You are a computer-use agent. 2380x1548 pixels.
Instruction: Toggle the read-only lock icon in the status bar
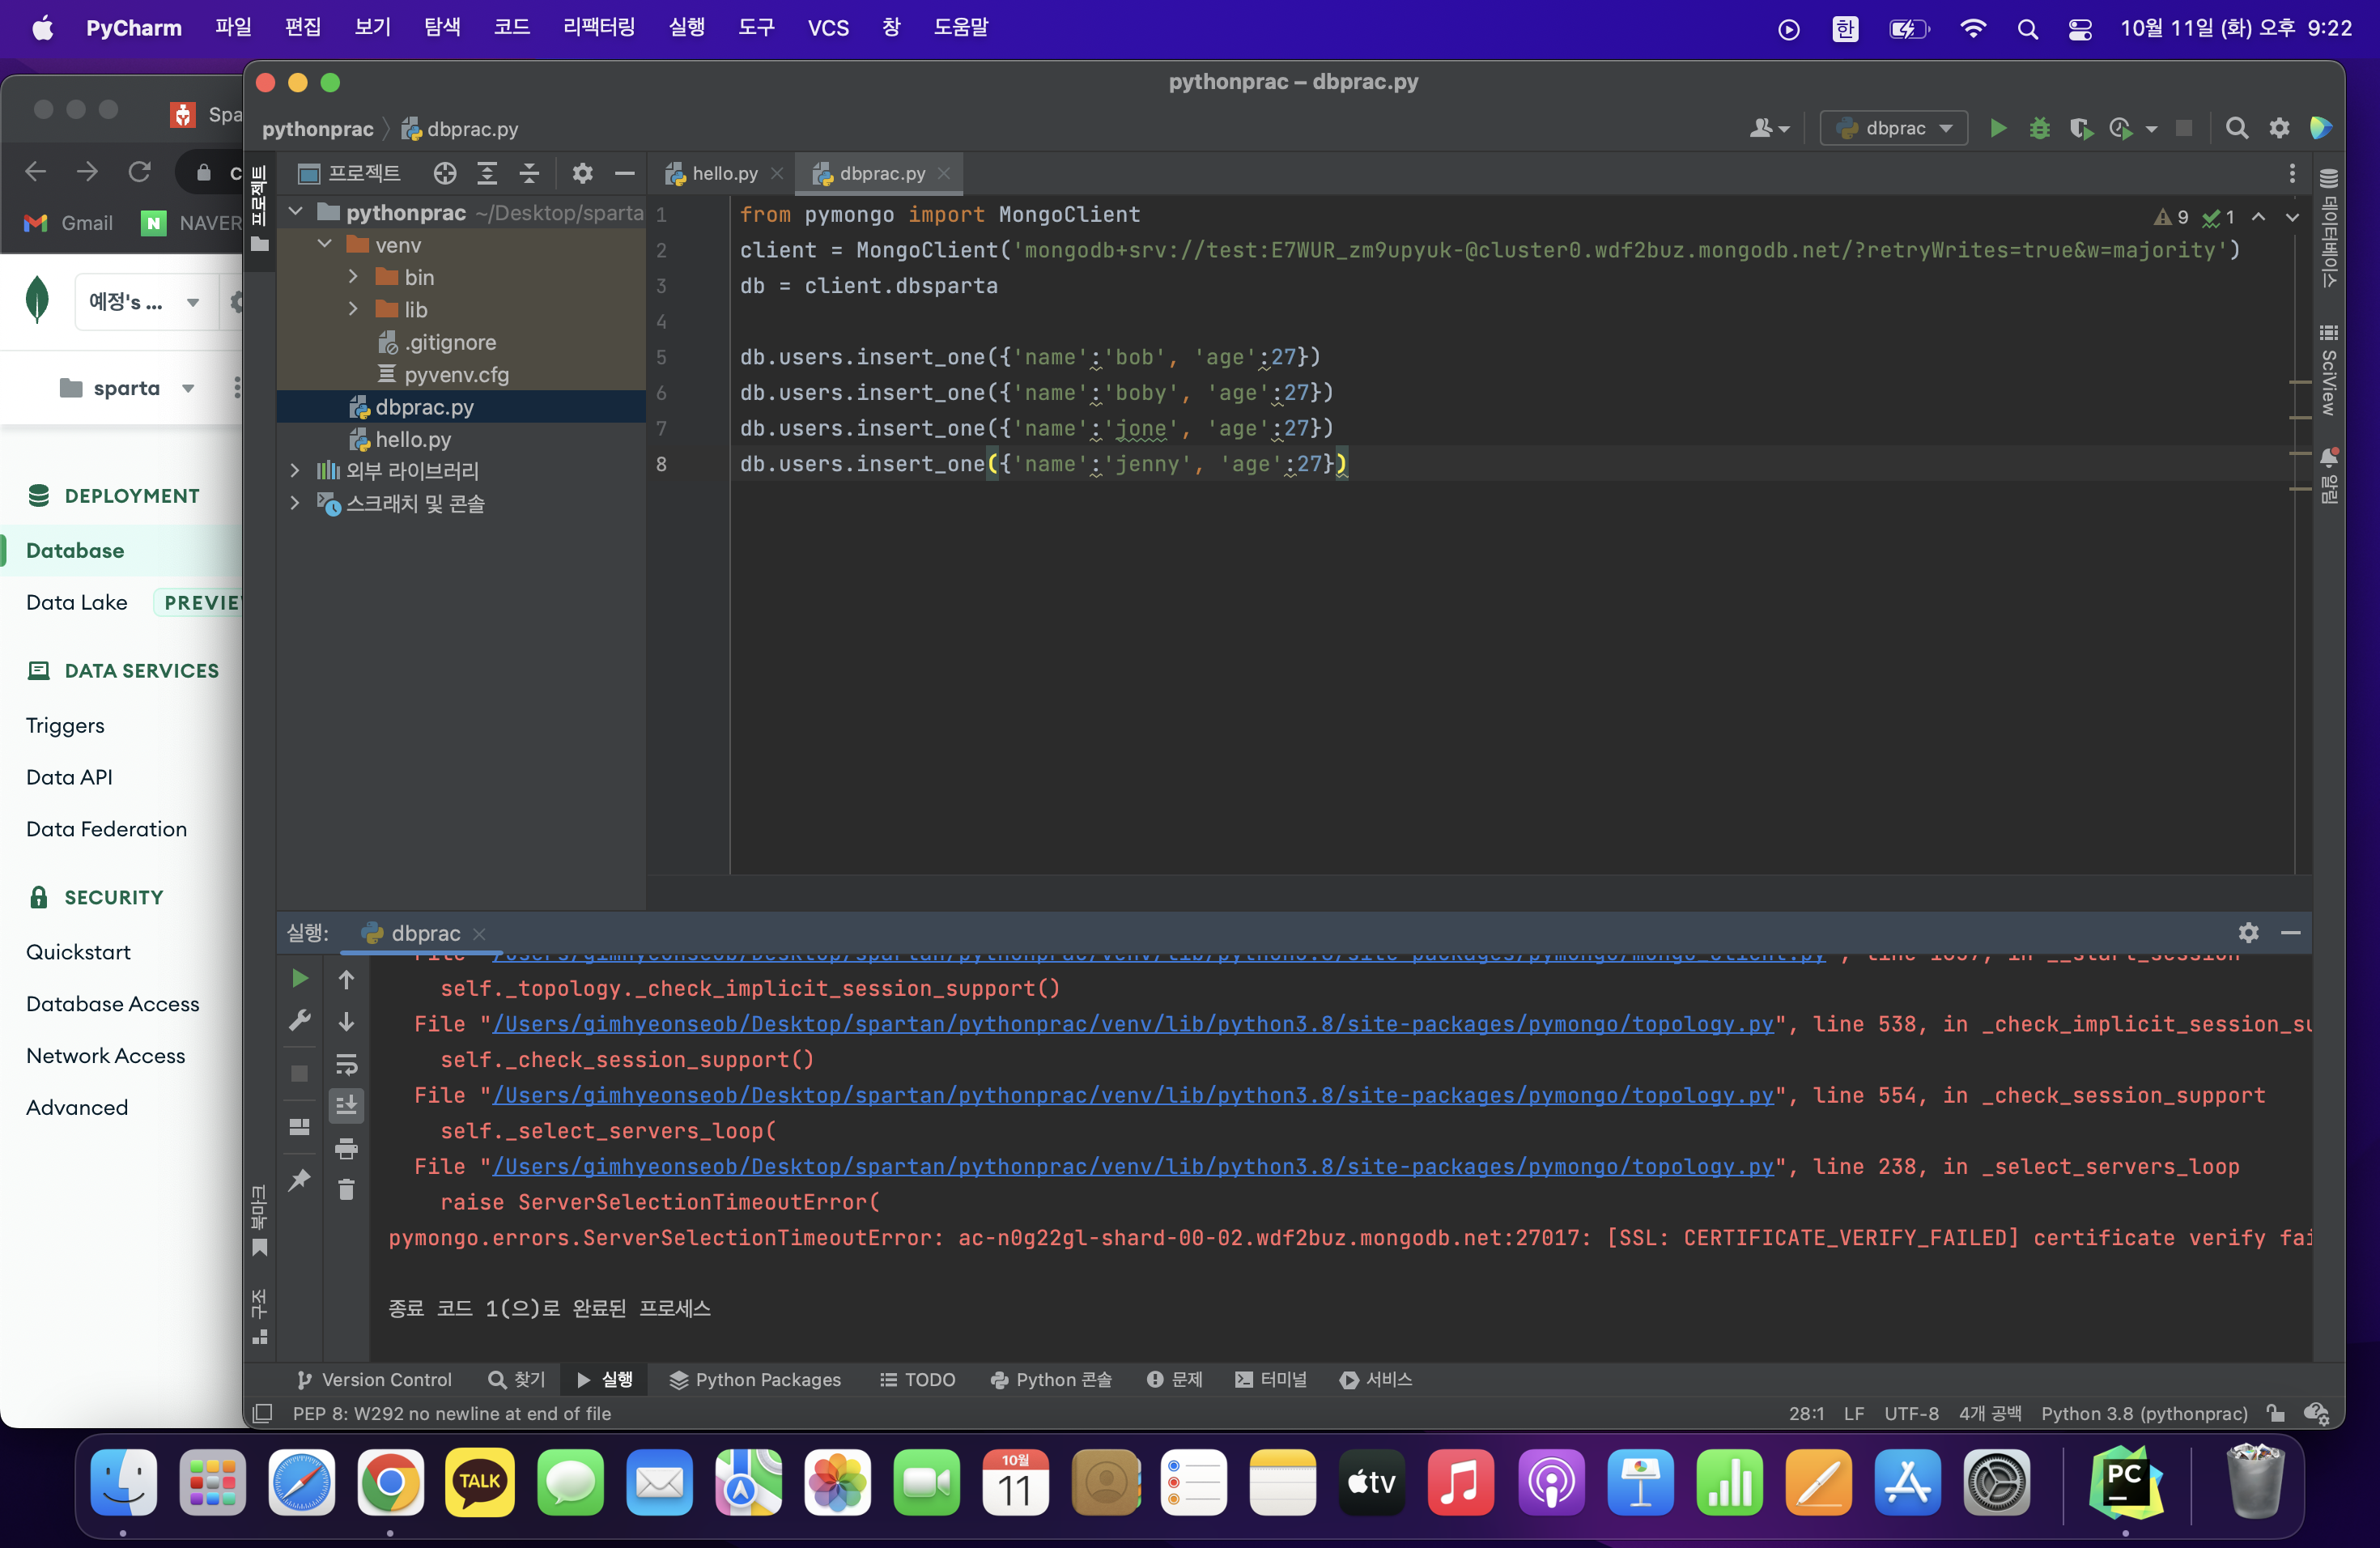(2275, 1413)
